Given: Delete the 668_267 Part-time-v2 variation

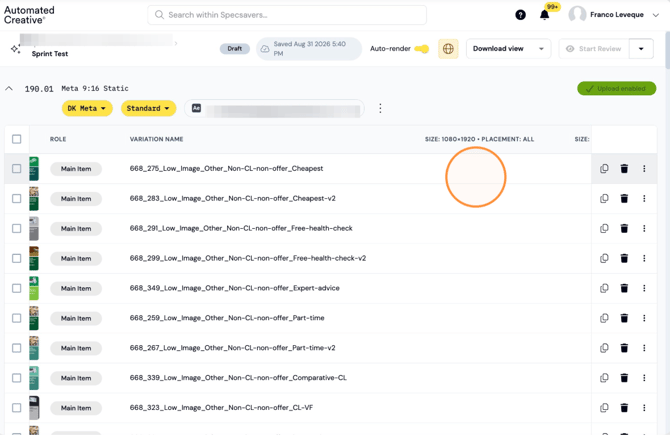Looking at the screenshot, I should [x=624, y=348].
